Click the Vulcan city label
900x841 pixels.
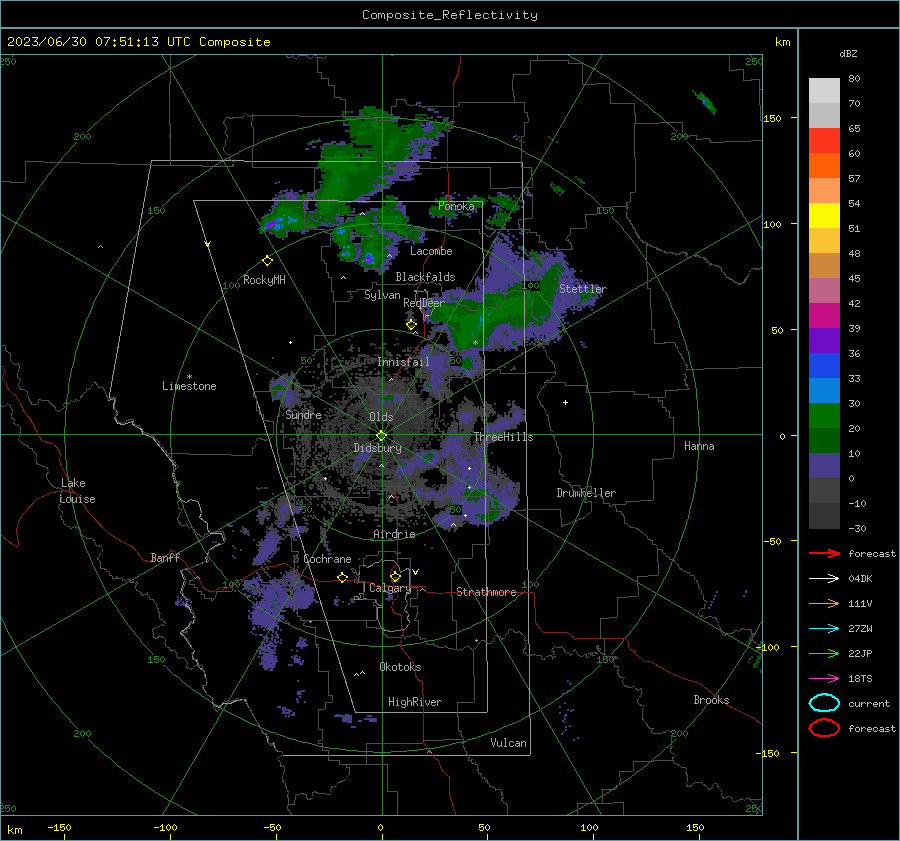click(x=508, y=743)
